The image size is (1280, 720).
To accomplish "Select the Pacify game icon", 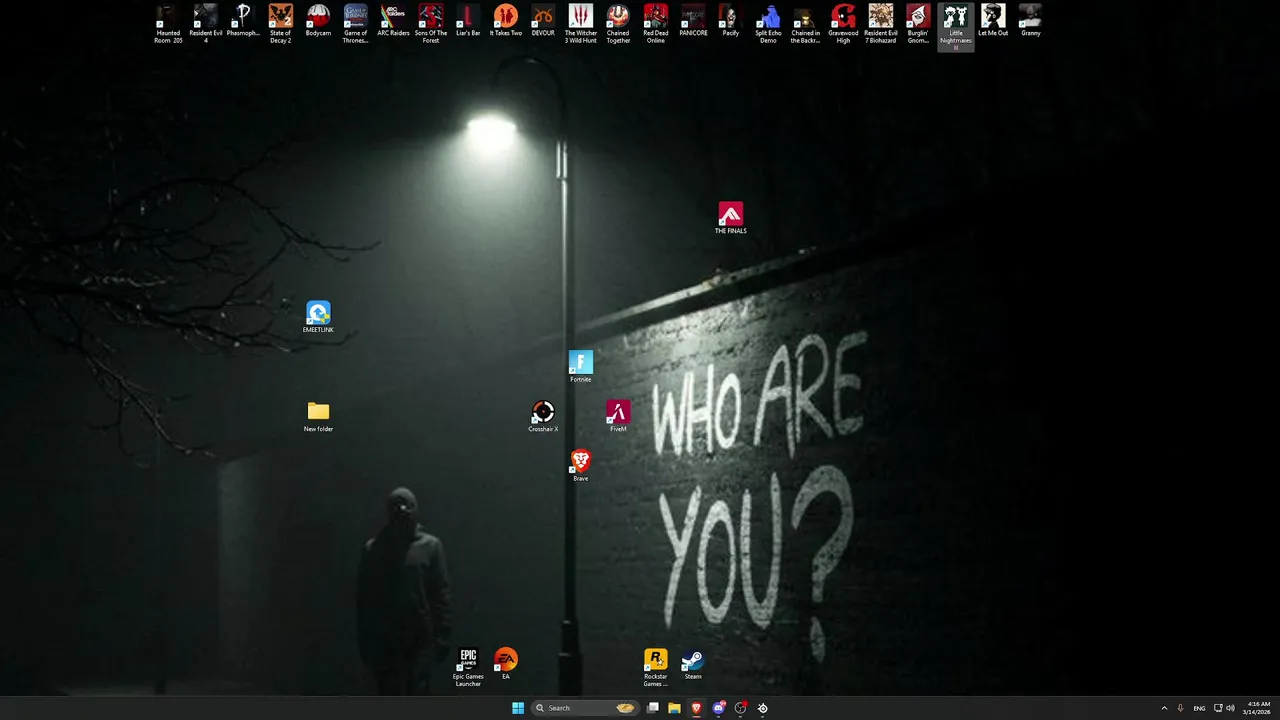I will click(x=731, y=20).
